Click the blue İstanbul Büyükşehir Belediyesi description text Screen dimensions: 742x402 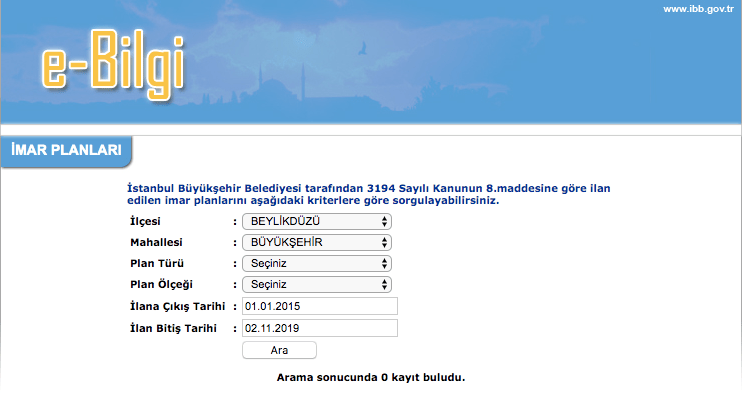pyautogui.click(x=369, y=194)
